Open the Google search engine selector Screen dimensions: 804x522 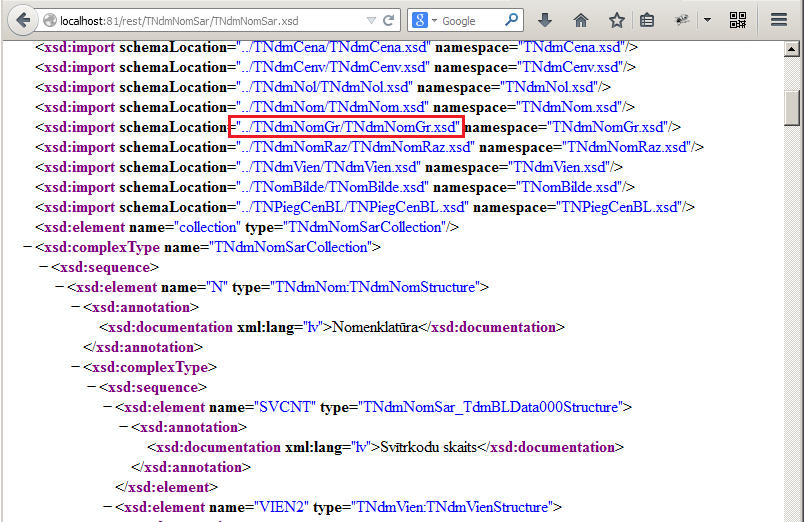tap(423, 20)
